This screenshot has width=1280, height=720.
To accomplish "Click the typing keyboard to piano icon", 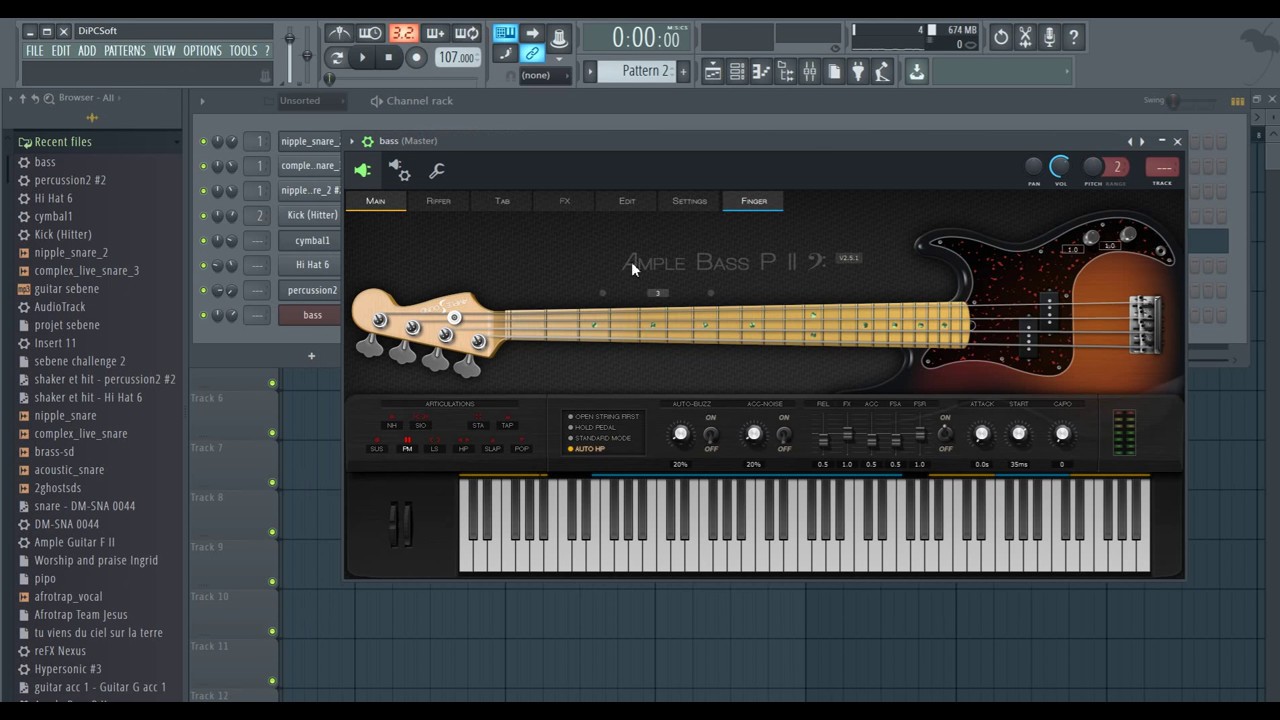I will click(x=506, y=33).
